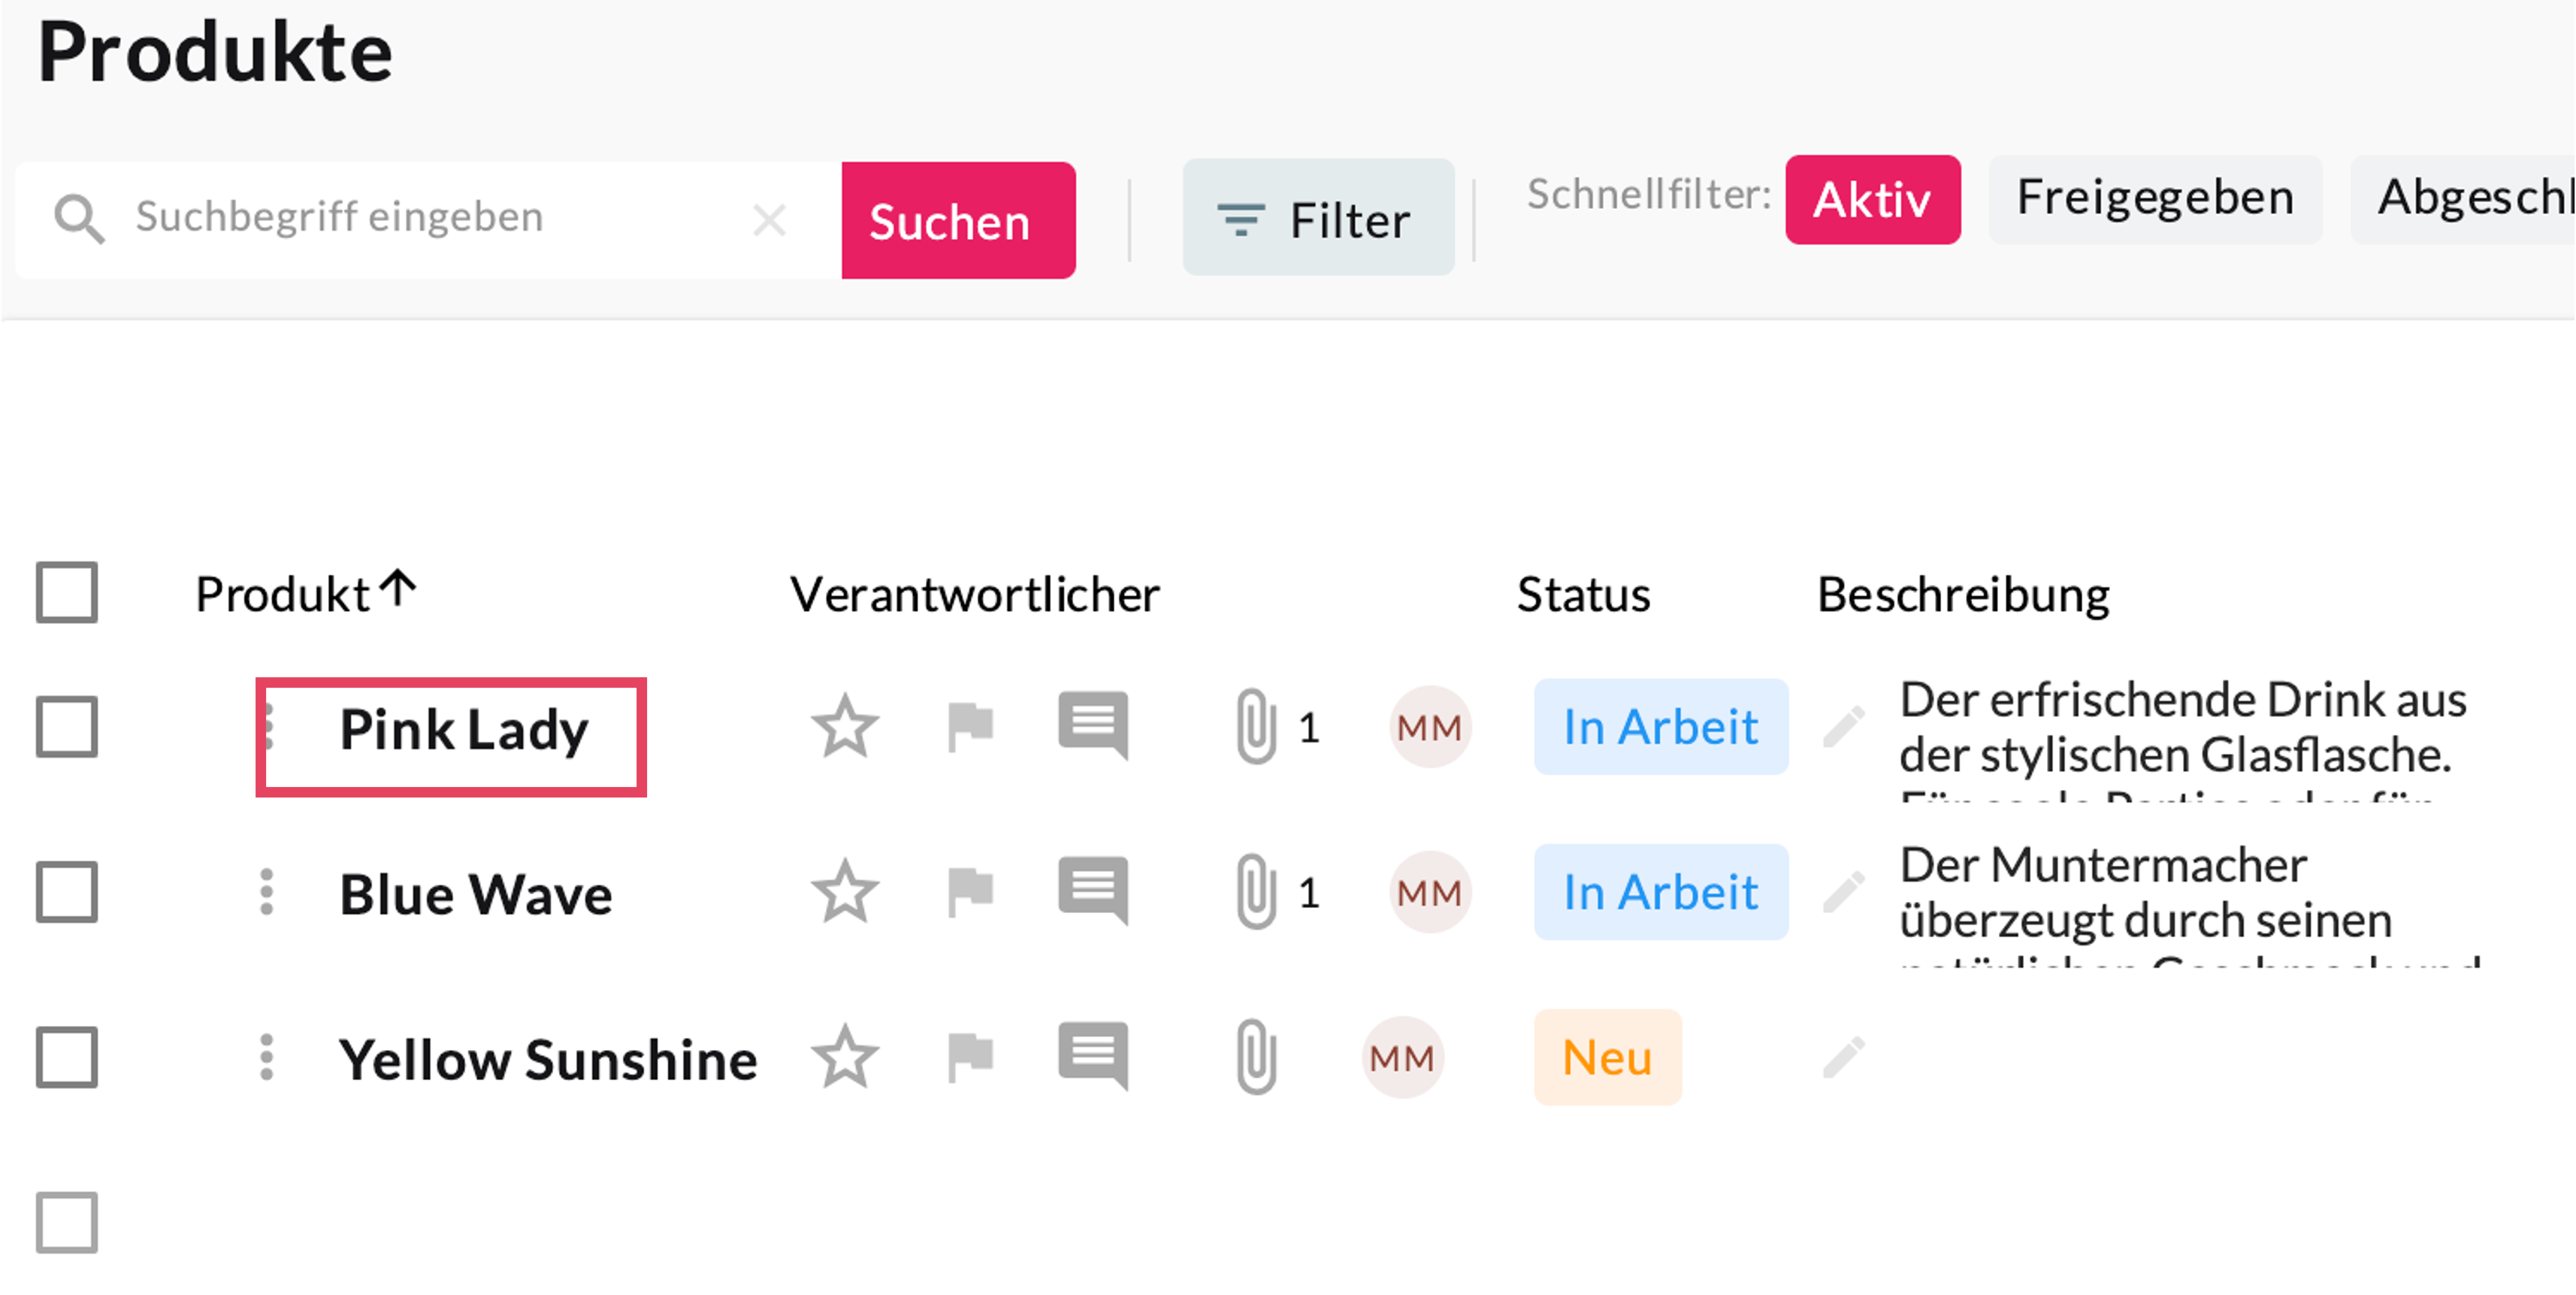The height and width of the screenshot is (1295, 2576).
Task: Edit Blue Wave description with pencil icon
Action: [x=1843, y=892]
